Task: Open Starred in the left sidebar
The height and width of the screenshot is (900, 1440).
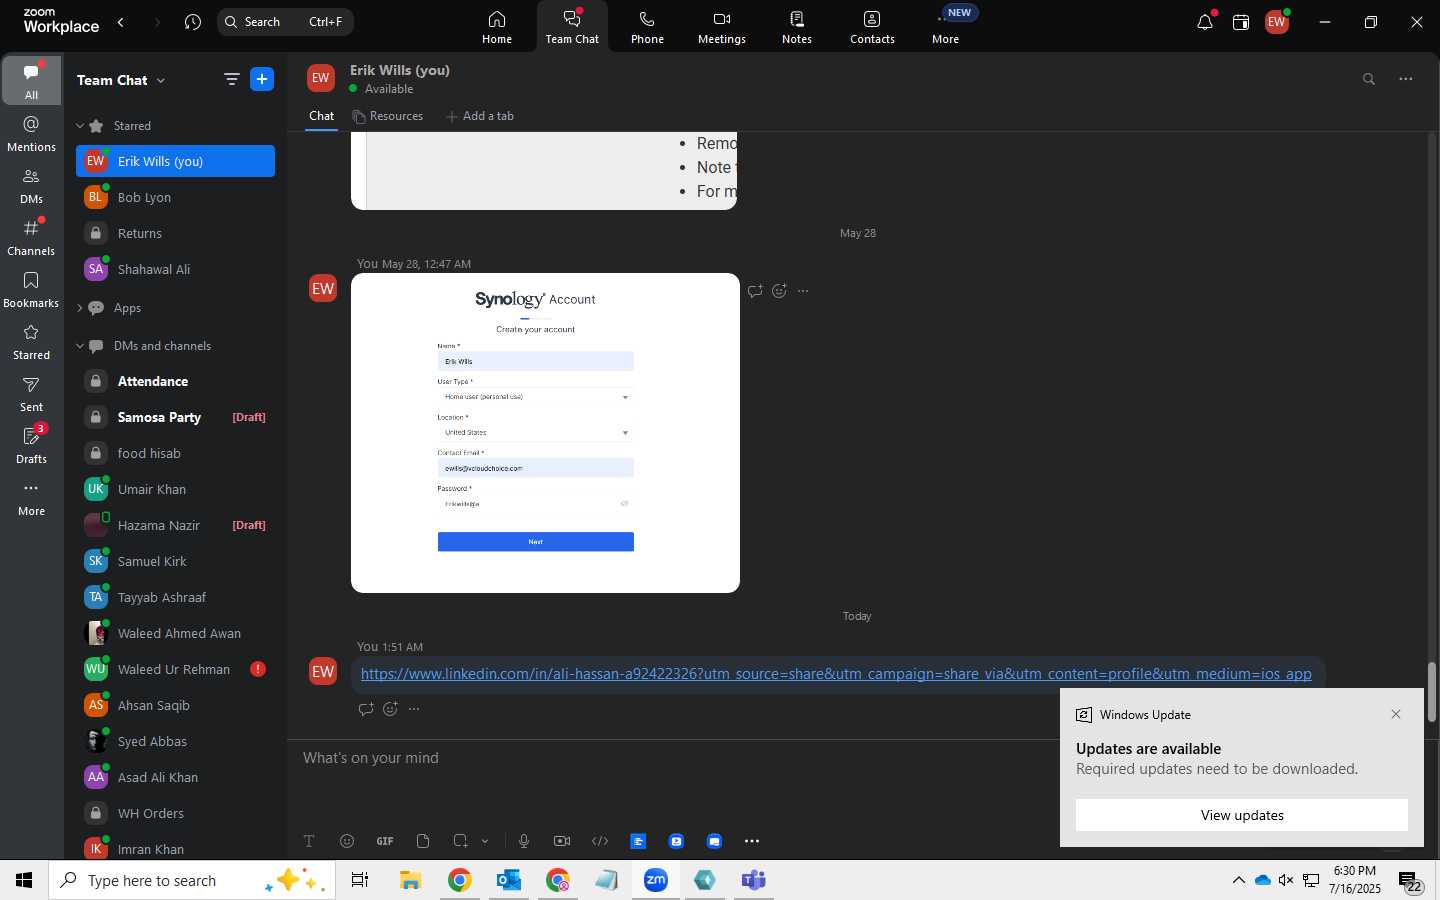Action: 31,341
